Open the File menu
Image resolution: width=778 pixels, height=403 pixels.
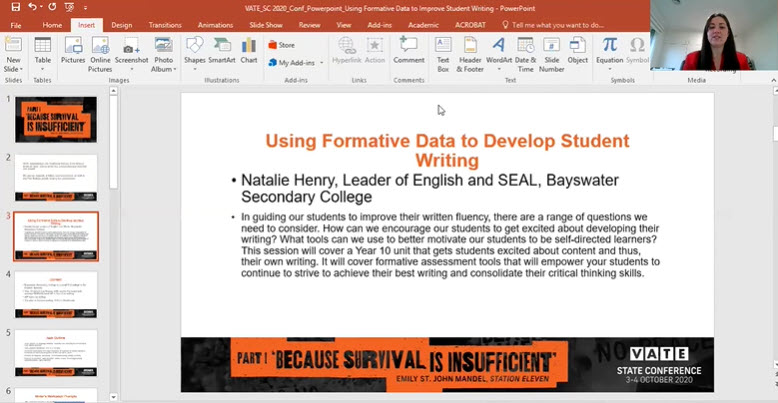pos(16,24)
